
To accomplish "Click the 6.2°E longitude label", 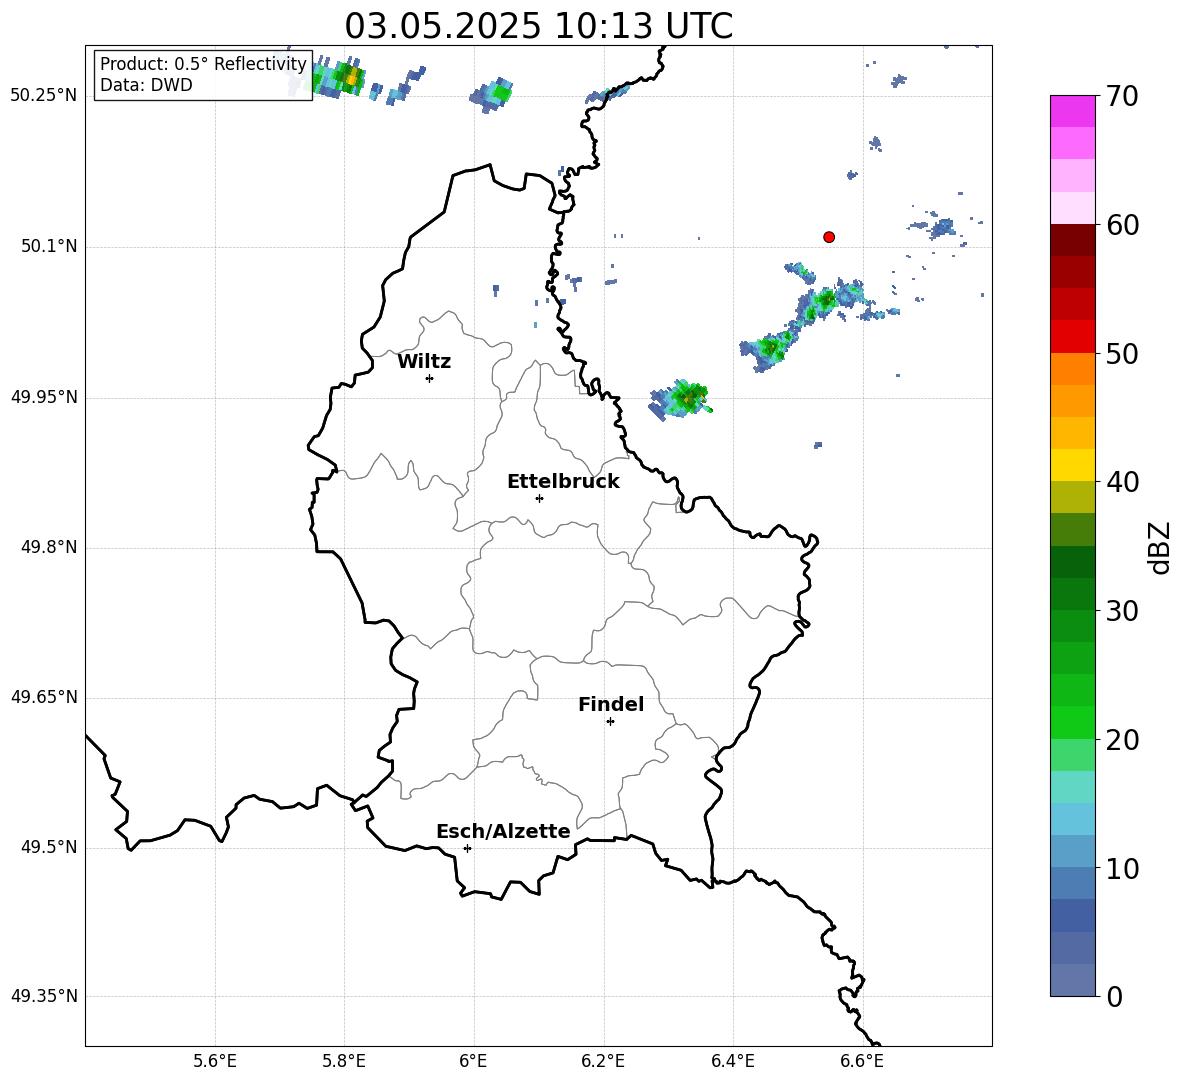I will (603, 1061).
